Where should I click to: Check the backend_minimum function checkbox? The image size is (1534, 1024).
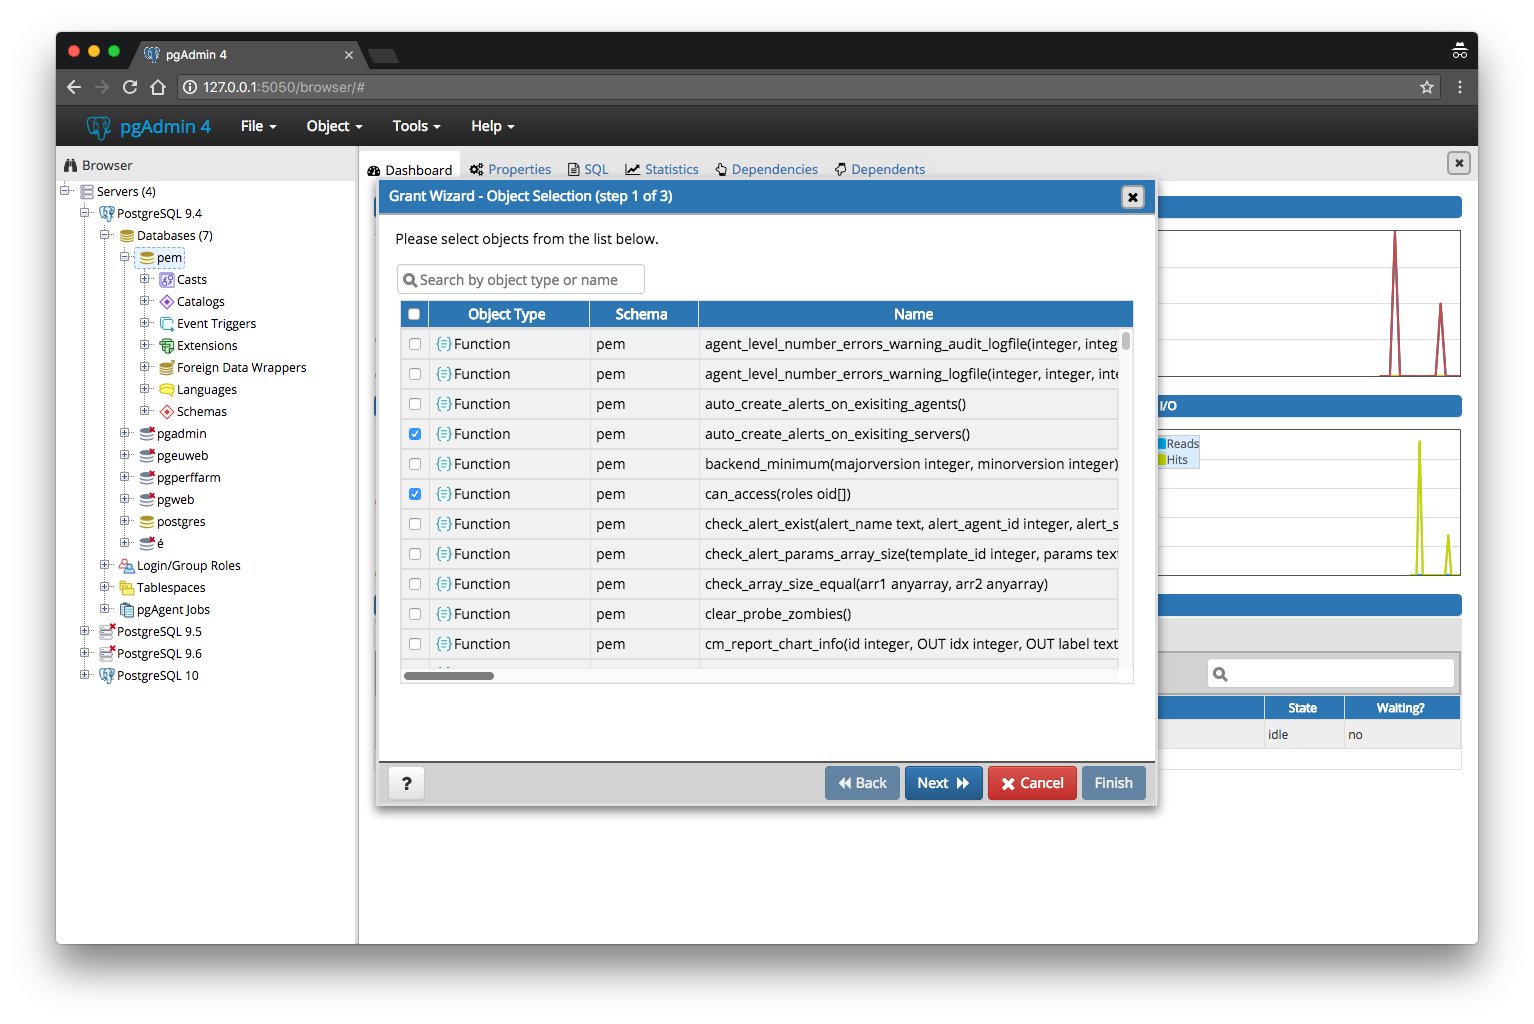click(x=415, y=464)
